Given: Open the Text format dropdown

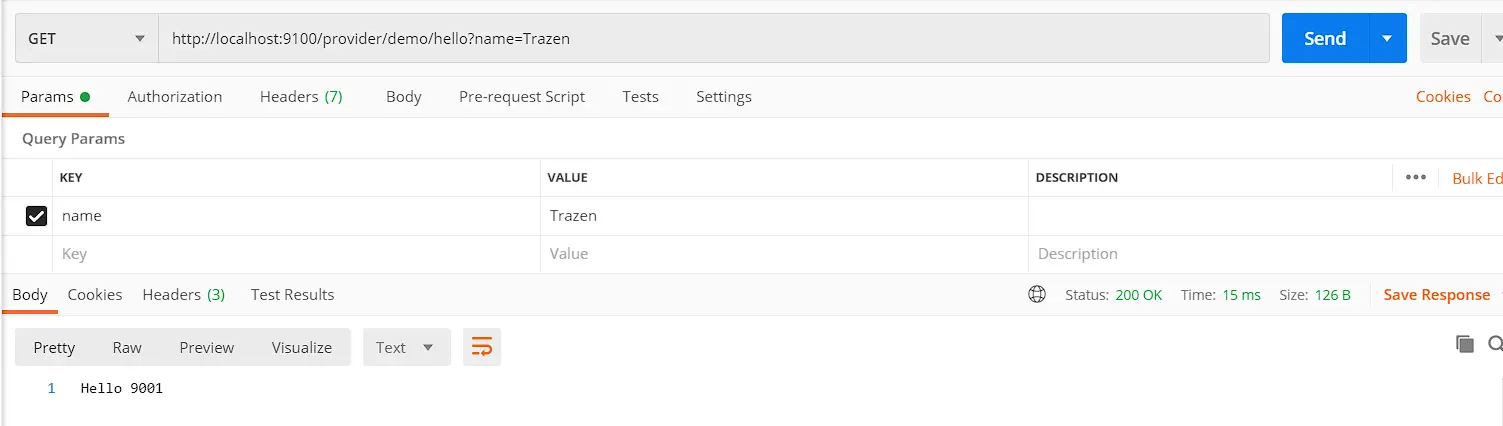Looking at the screenshot, I should [405, 347].
